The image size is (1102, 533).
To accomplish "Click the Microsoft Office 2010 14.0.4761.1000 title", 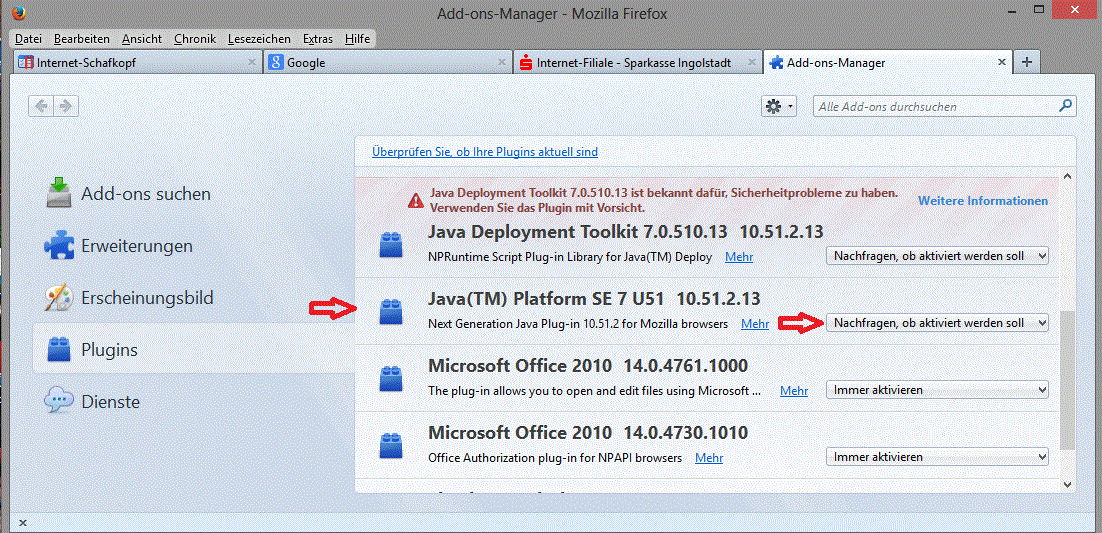I will pyautogui.click(x=588, y=366).
